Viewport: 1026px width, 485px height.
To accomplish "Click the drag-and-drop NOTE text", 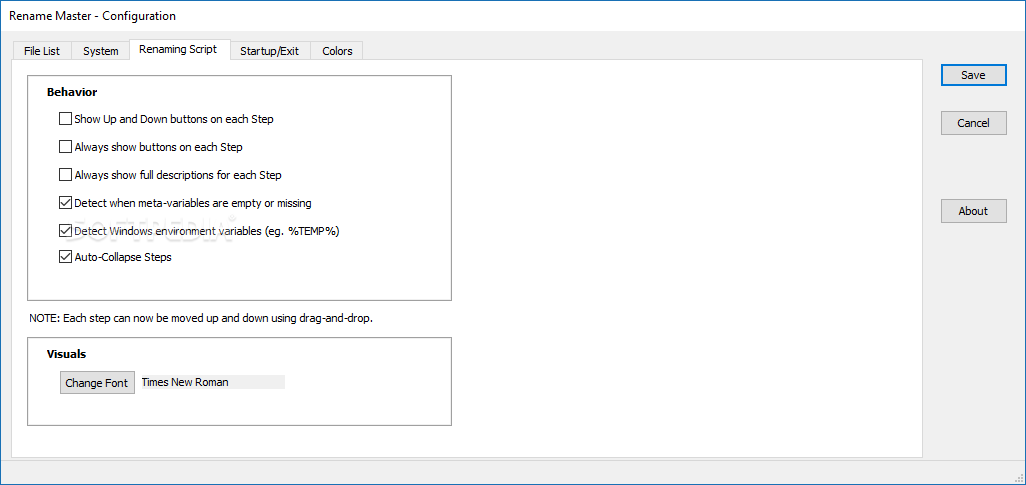I will pos(201,319).
